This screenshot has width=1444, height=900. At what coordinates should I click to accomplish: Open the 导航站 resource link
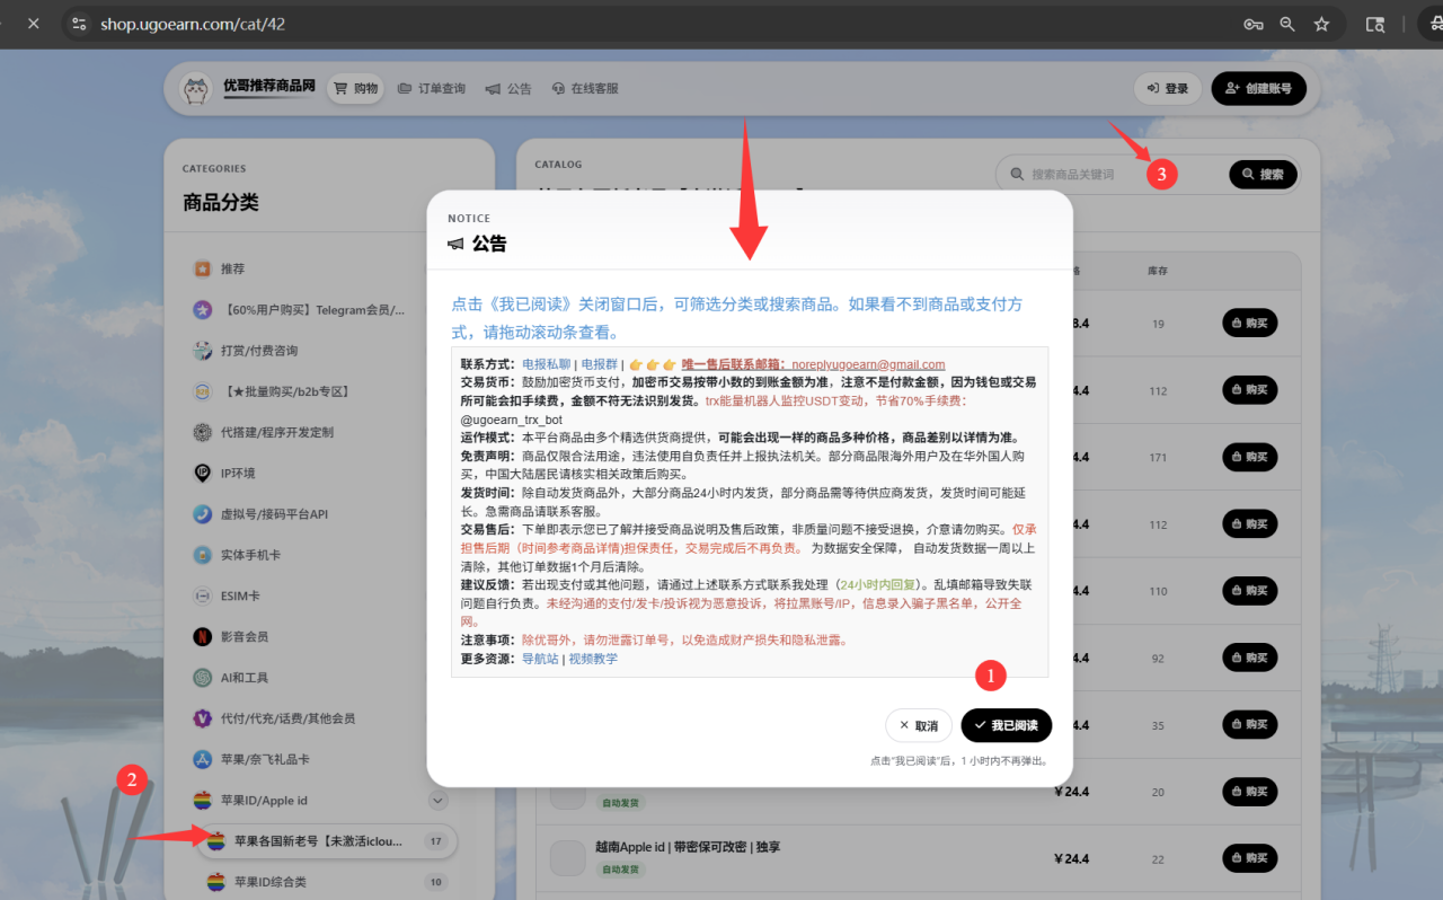pos(540,658)
